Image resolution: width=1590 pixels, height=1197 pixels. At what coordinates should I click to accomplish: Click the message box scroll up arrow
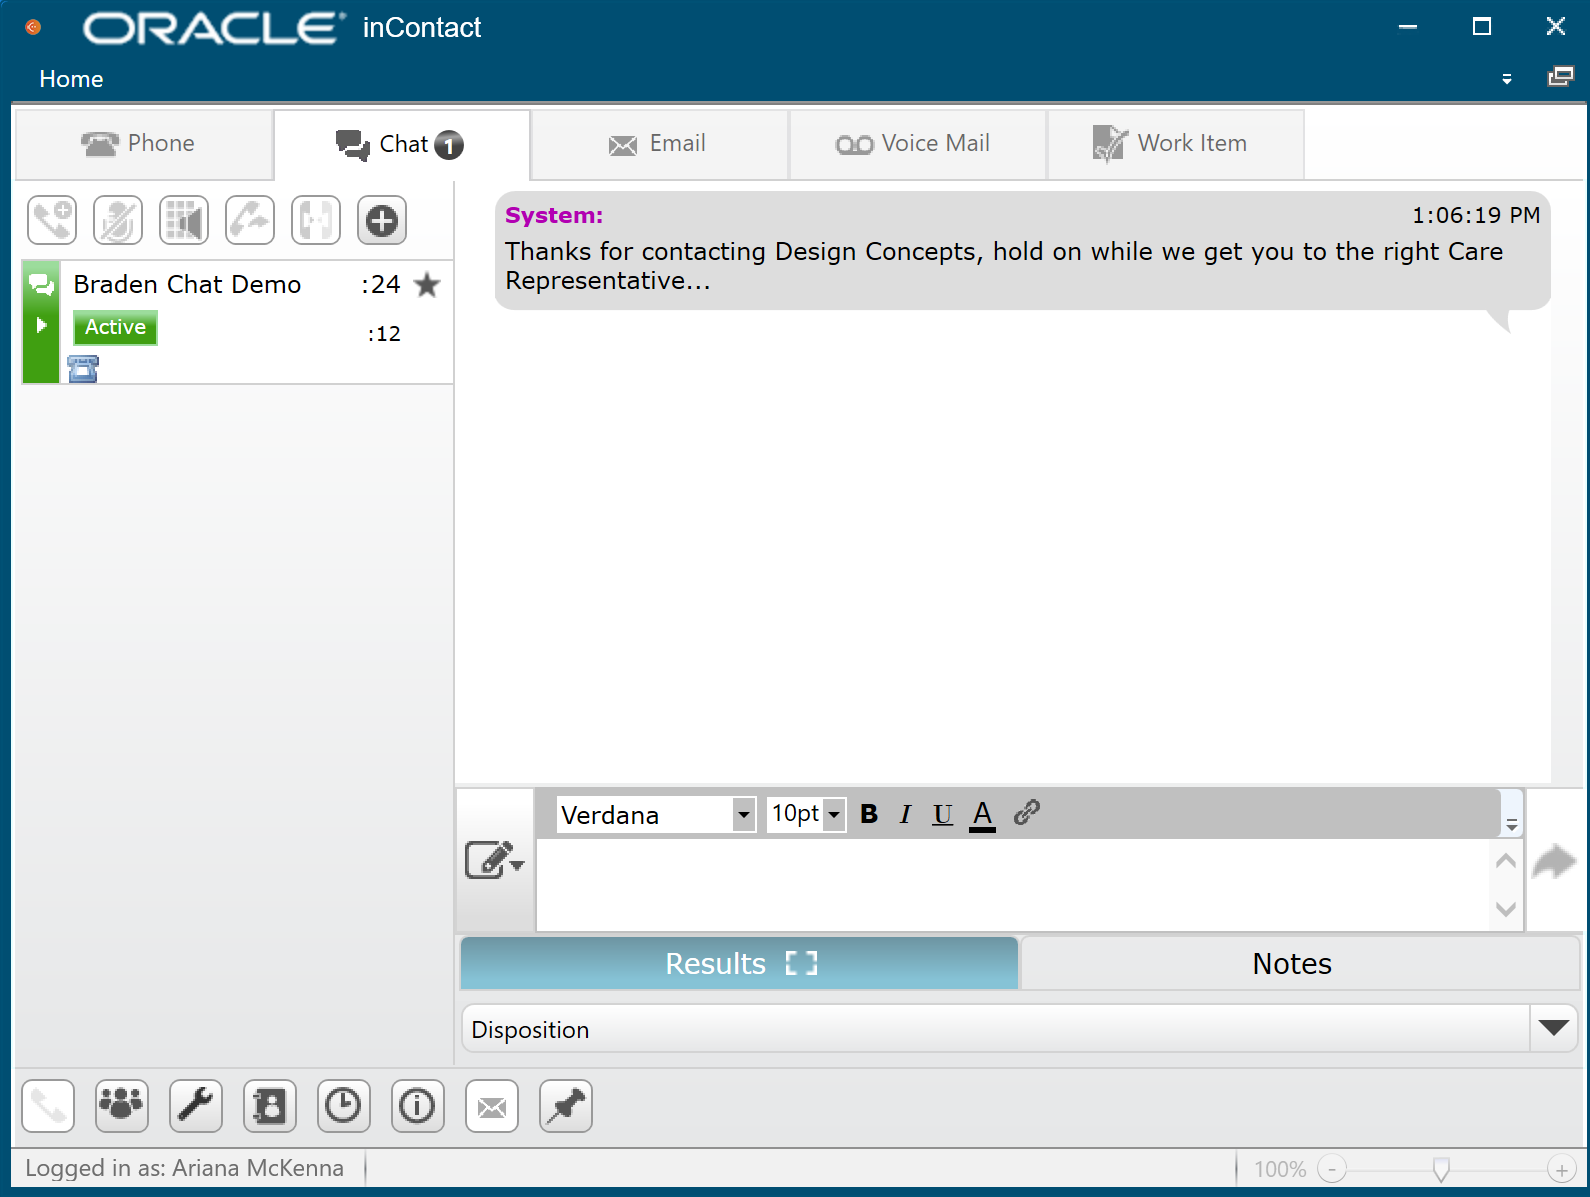click(1506, 860)
